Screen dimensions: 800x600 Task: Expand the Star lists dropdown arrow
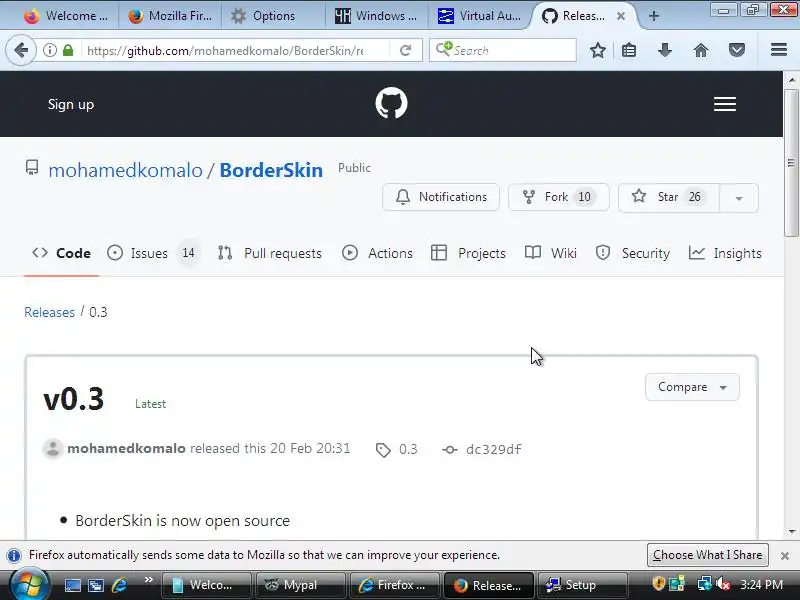739,198
